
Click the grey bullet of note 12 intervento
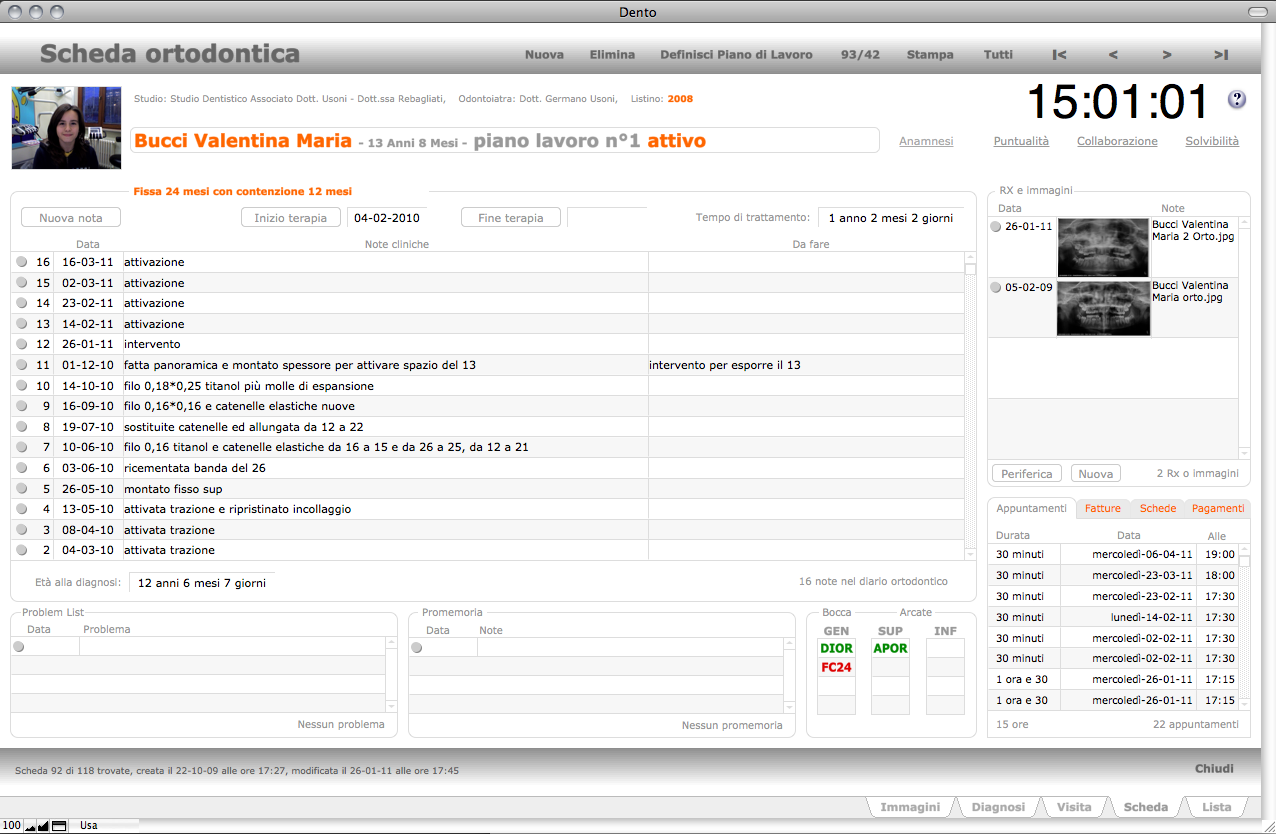(22, 344)
